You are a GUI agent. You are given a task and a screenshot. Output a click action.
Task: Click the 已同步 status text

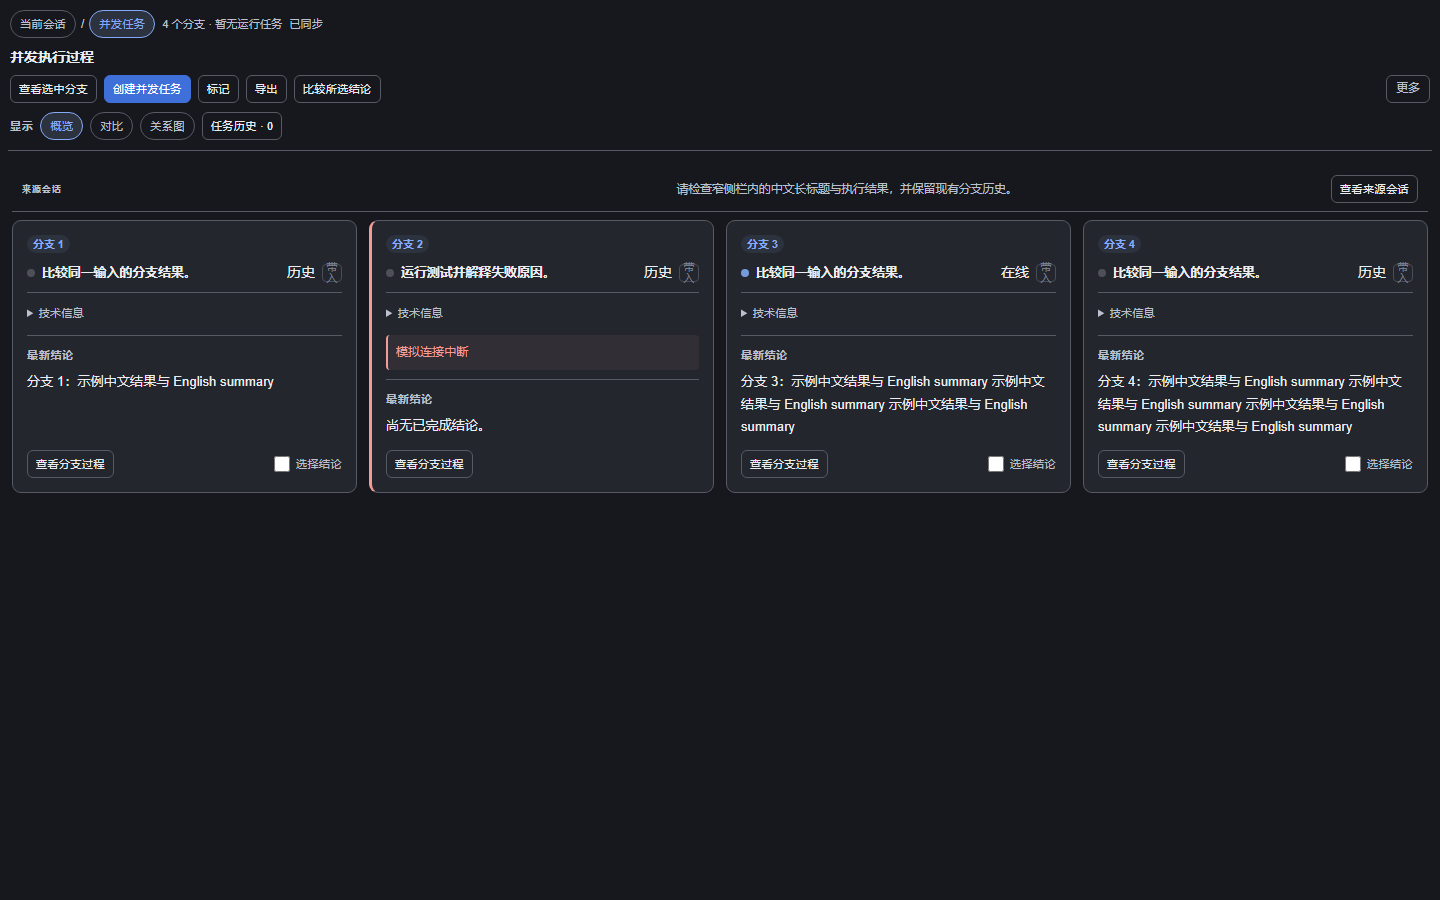click(x=306, y=24)
